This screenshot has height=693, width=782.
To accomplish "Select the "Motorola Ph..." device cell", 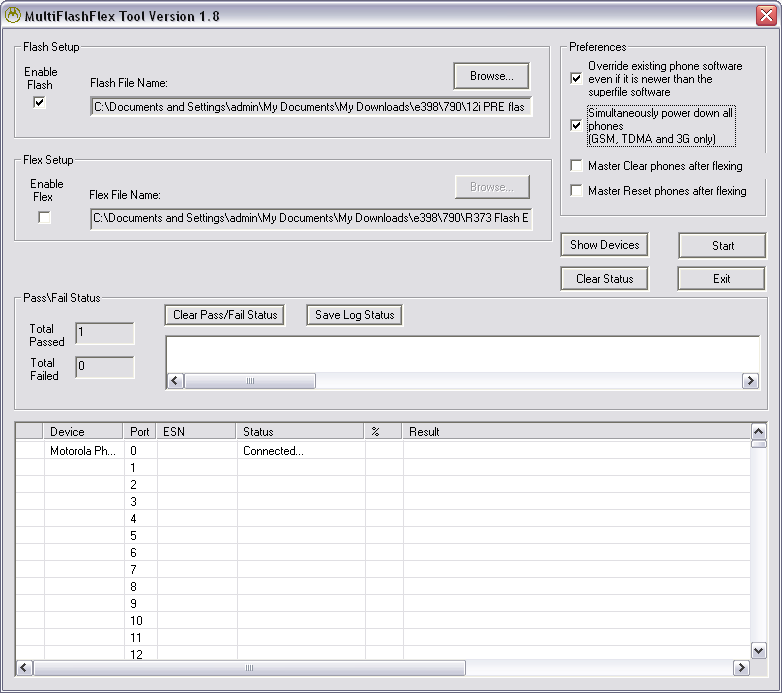I will coord(83,451).
